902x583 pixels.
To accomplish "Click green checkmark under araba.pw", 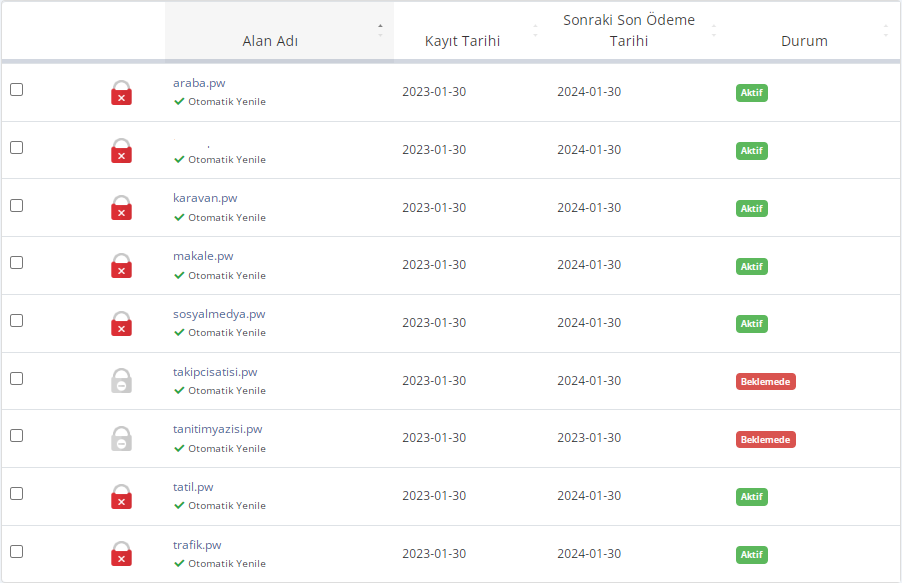I will click(x=179, y=101).
